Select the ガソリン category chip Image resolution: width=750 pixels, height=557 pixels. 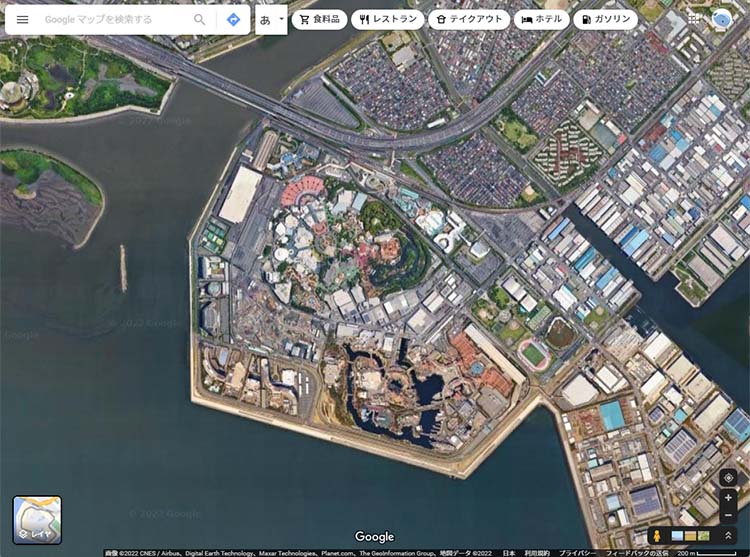point(605,20)
